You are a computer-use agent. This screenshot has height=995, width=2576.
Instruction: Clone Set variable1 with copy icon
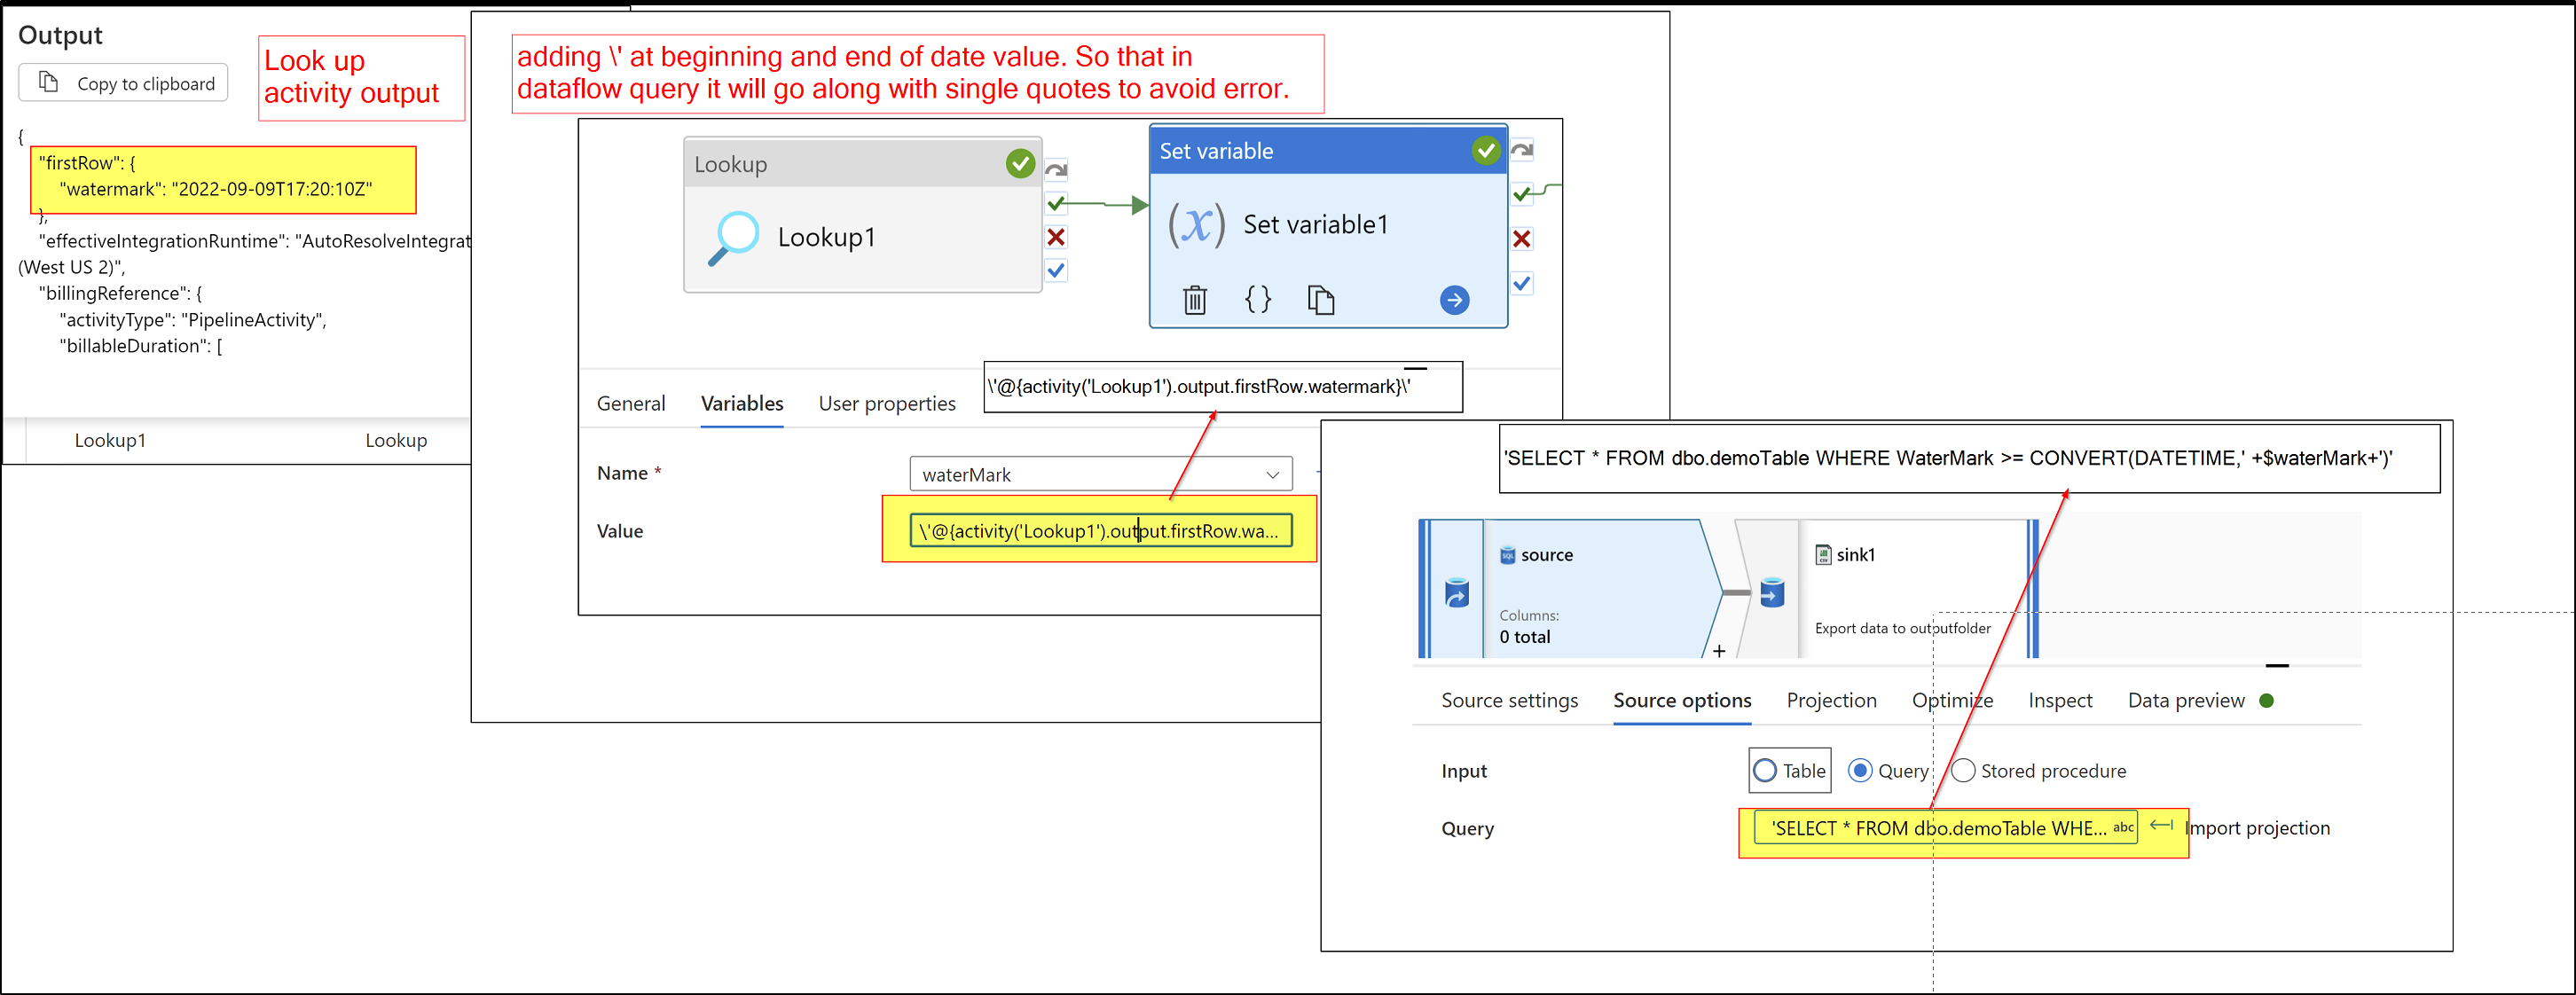(x=1320, y=299)
